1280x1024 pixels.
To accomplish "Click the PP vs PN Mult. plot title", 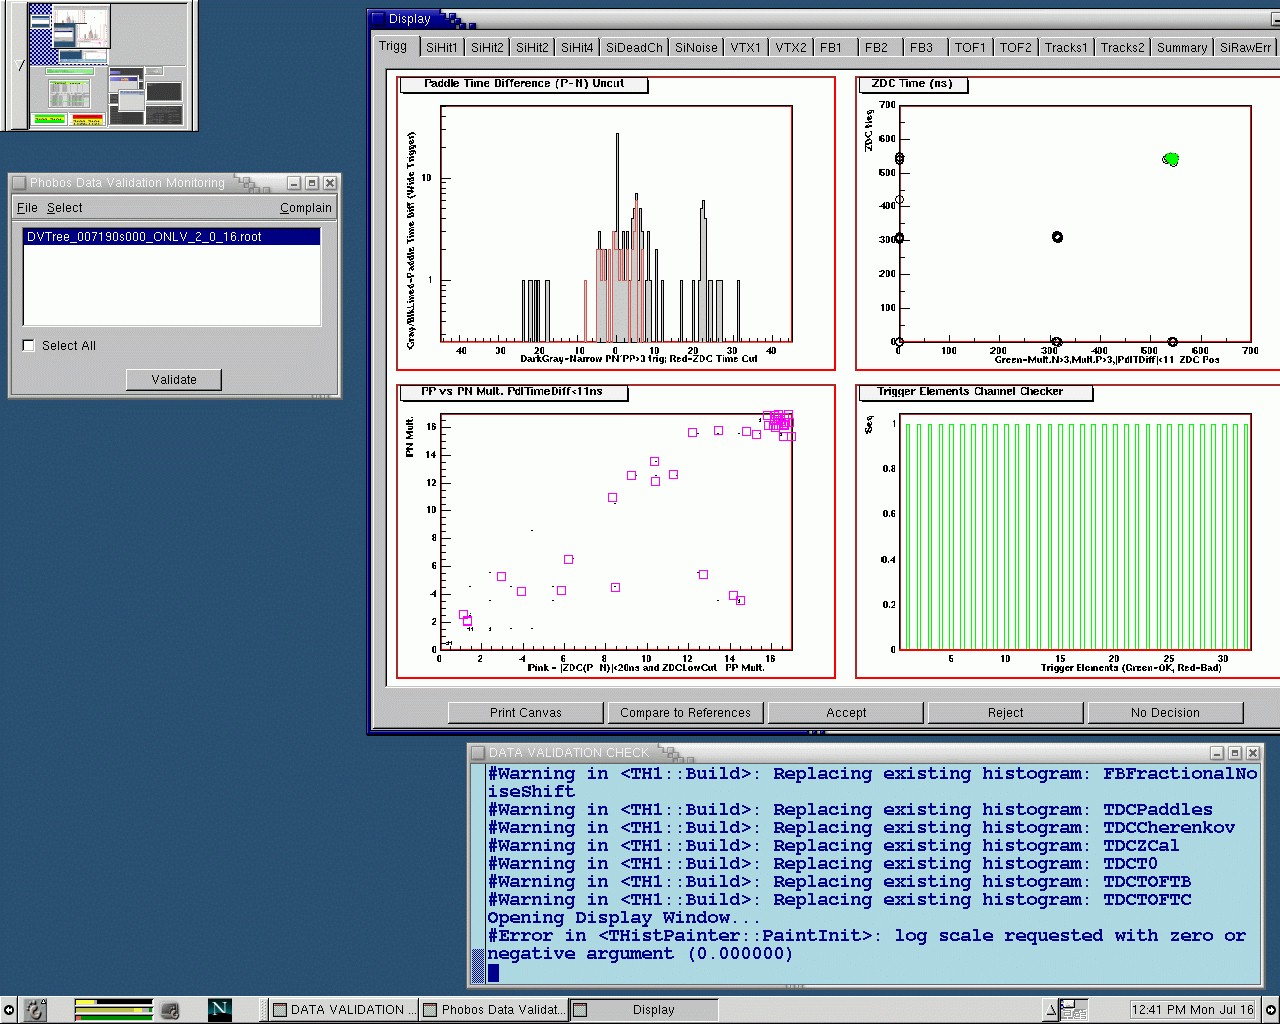I will pyautogui.click(x=512, y=392).
